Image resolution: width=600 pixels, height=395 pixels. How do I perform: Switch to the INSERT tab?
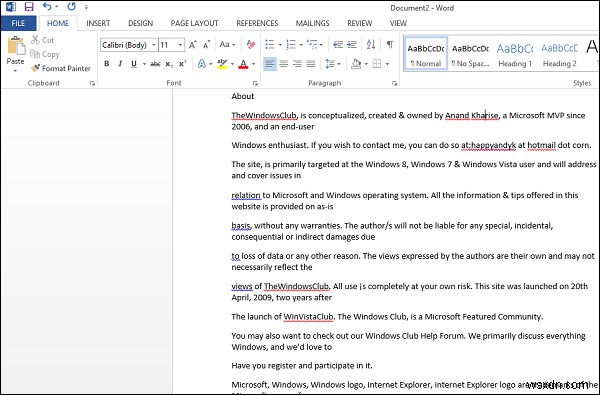[x=98, y=23]
